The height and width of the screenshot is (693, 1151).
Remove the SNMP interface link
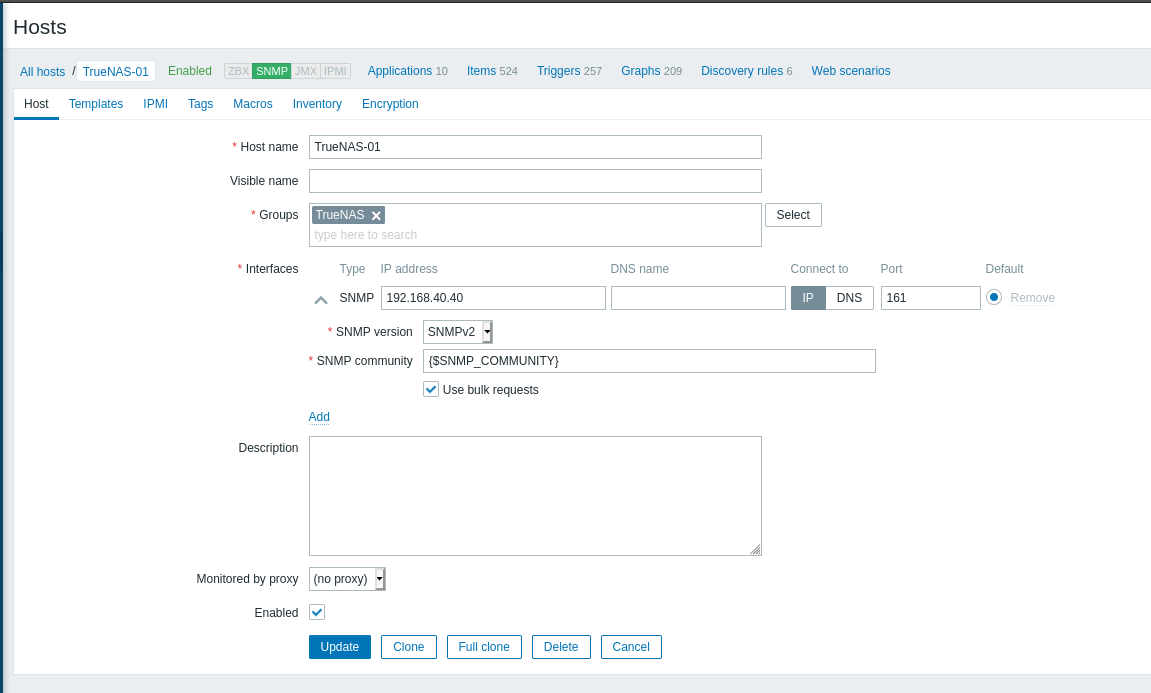[x=1033, y=297]
